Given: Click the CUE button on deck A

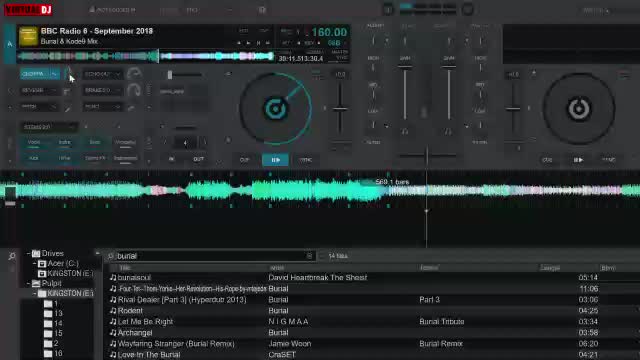Looking at the screenshot, I should click(244, 160).
